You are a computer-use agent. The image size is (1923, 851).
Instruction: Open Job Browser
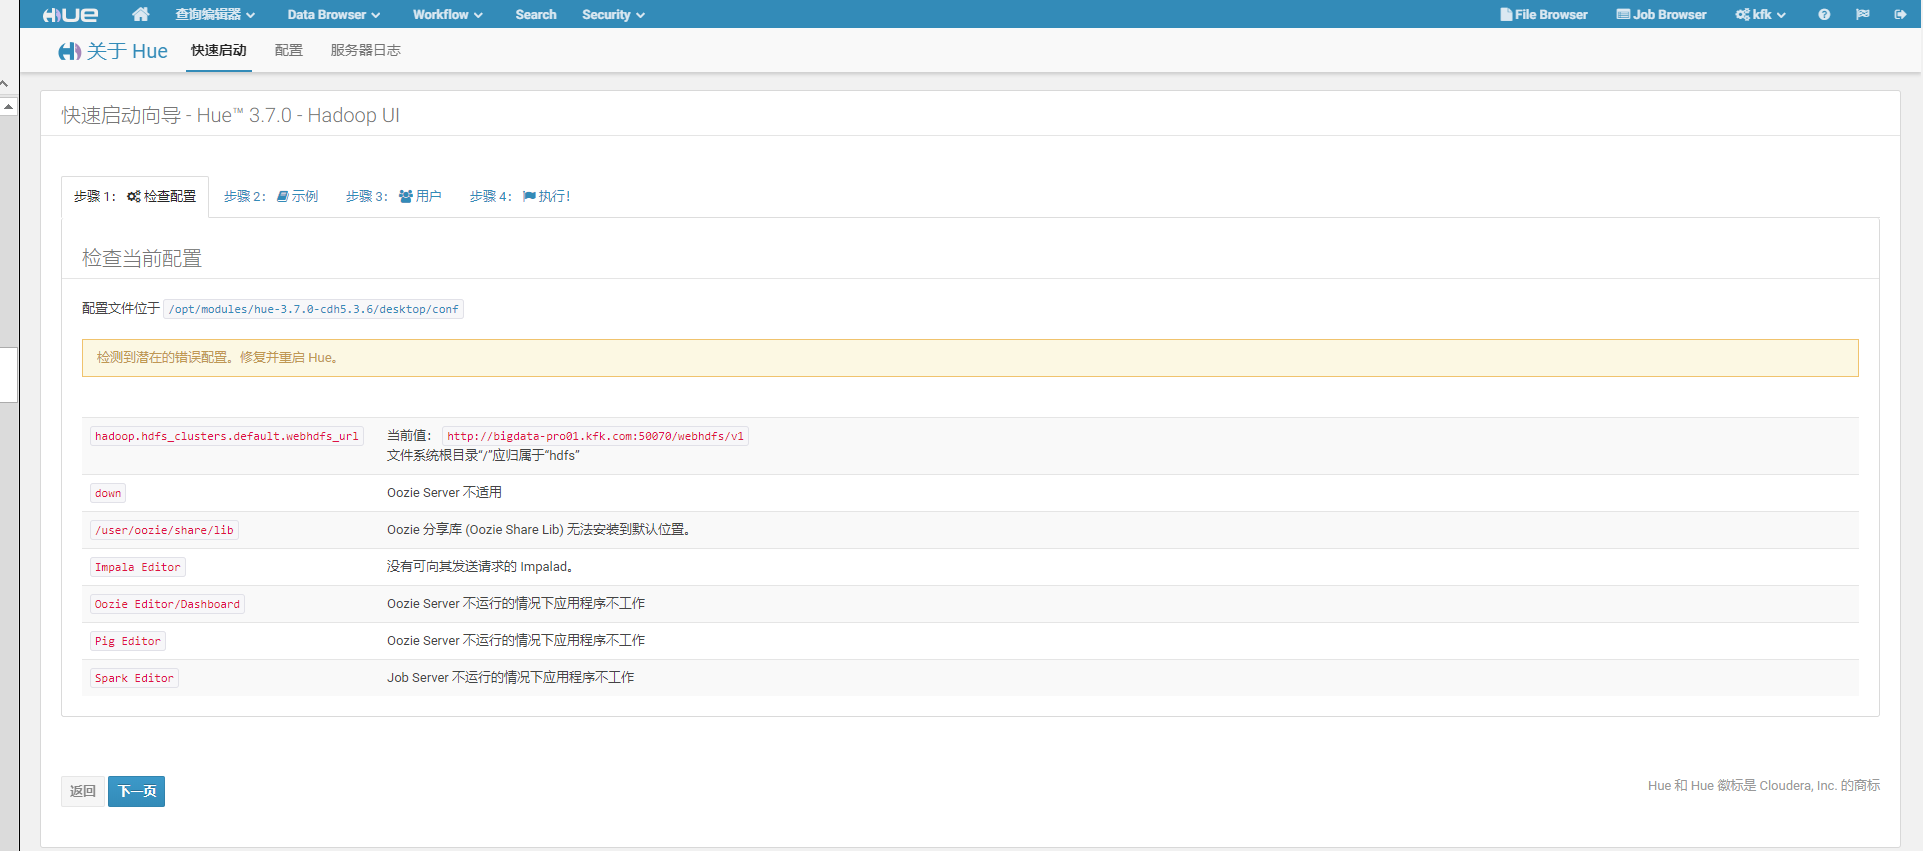pyautogui.click(x=1662, y=14)
